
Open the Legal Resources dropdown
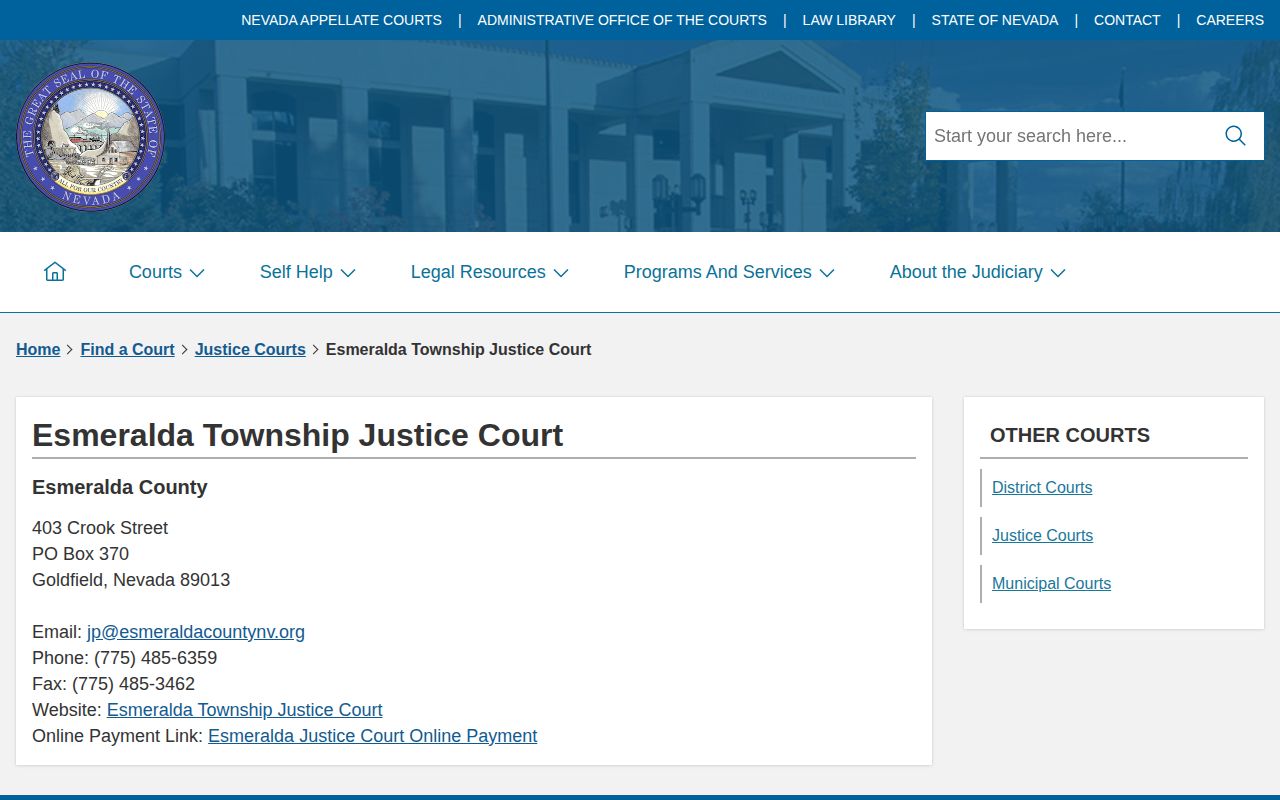[x=490, y=272]
